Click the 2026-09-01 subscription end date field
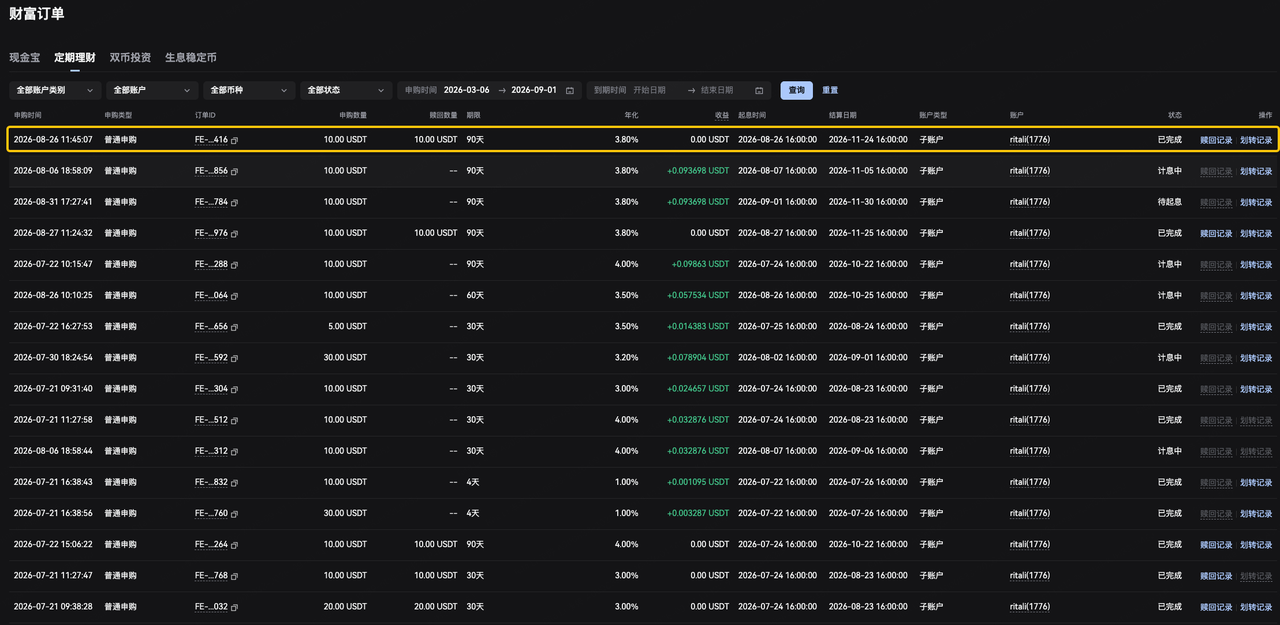Screen dimensions: 1280x625 point(534,90)
